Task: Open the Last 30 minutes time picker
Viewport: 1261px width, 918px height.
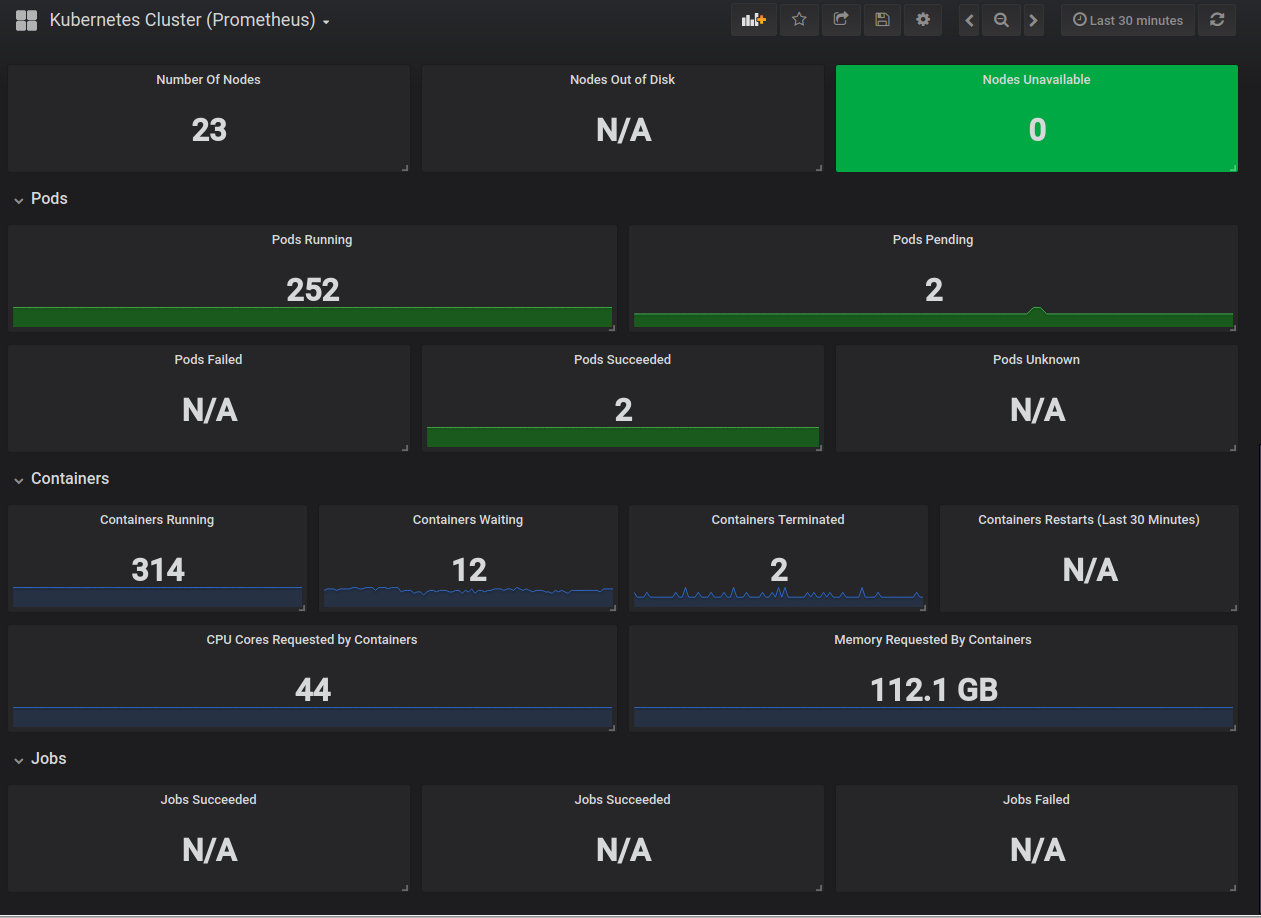Action: click(1128, 20)
